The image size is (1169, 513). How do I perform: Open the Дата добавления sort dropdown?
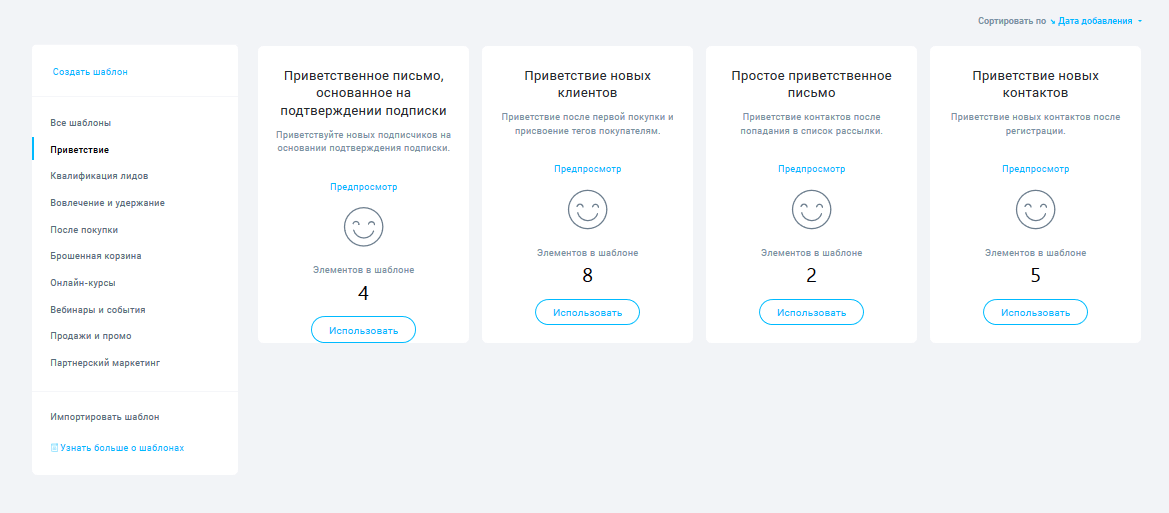[1095, 21]
